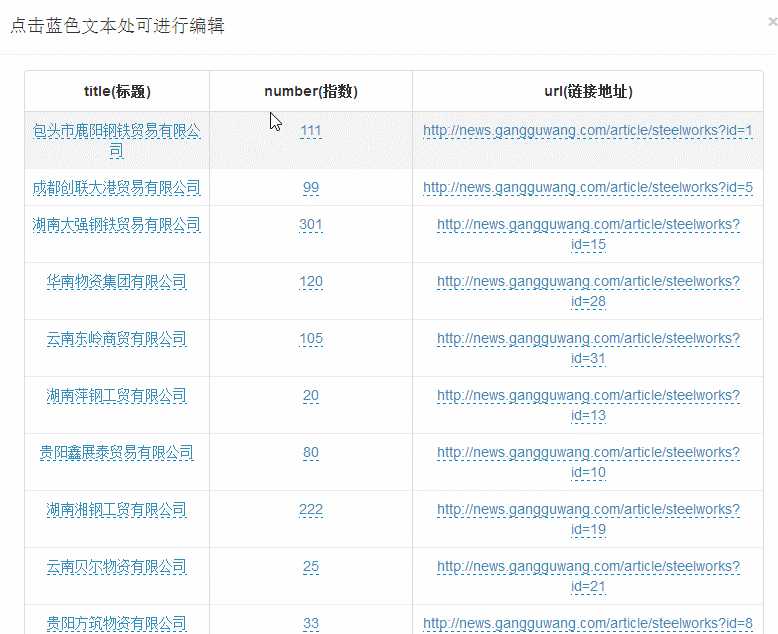Edit the number value 105
This screenshot has width=778, height=634.
pyautogui.click(x=311, y=339)
